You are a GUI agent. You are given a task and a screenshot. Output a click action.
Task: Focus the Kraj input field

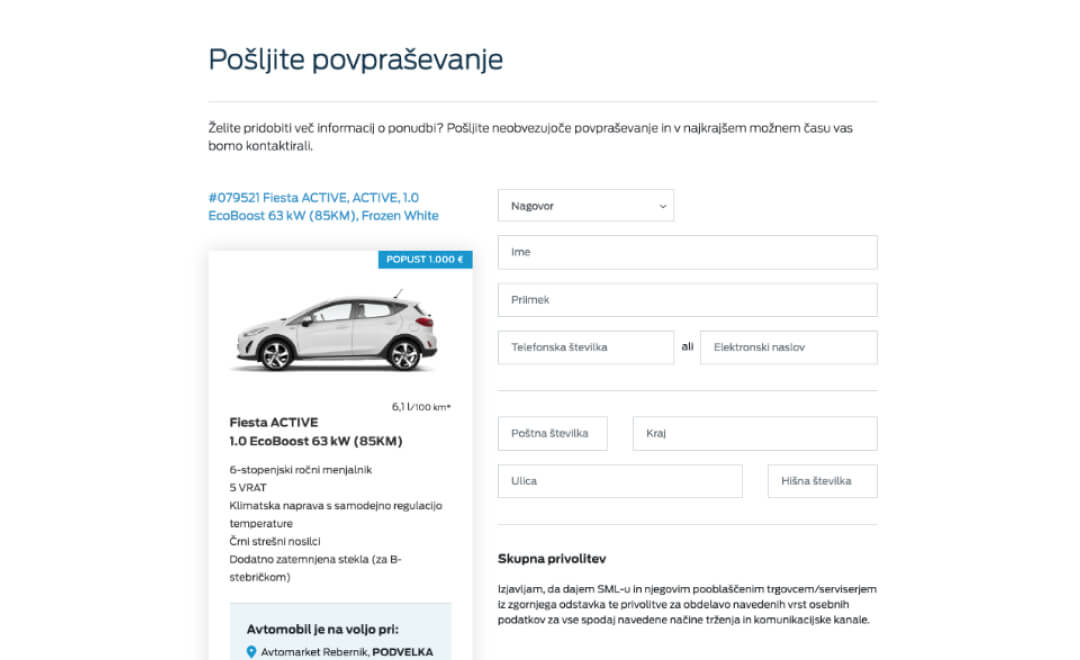pos(754,434)
